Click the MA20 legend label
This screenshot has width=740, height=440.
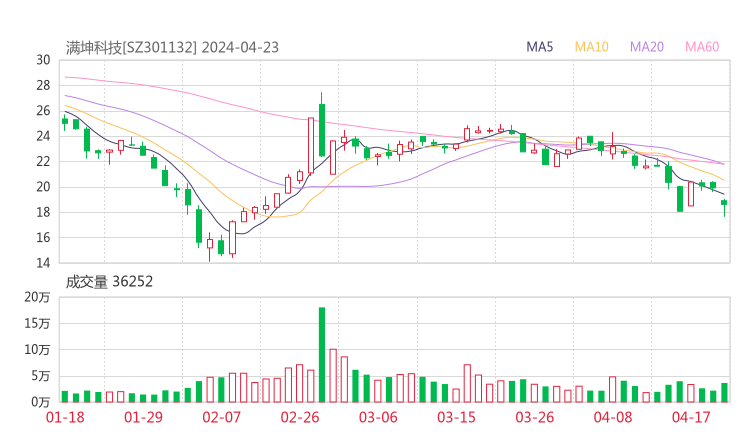coord(647,47)
